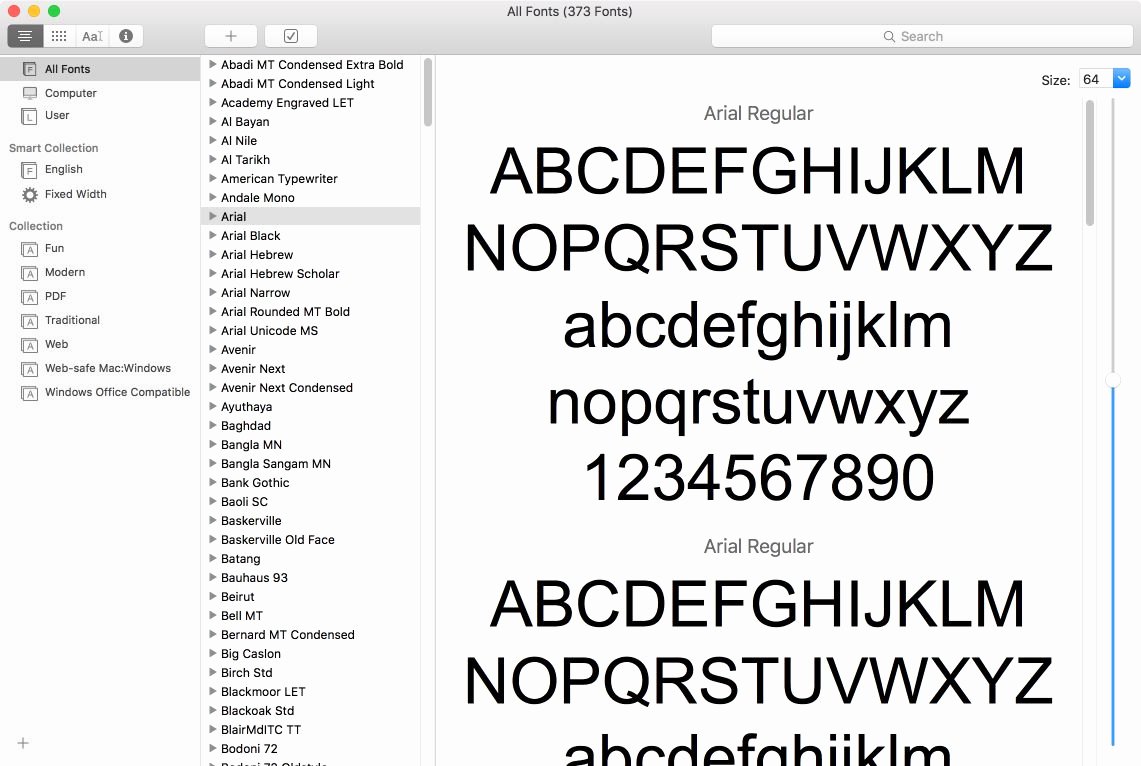Select the font sample preview view
Viewport: 1141px width, 766px height.
point(91,36)
